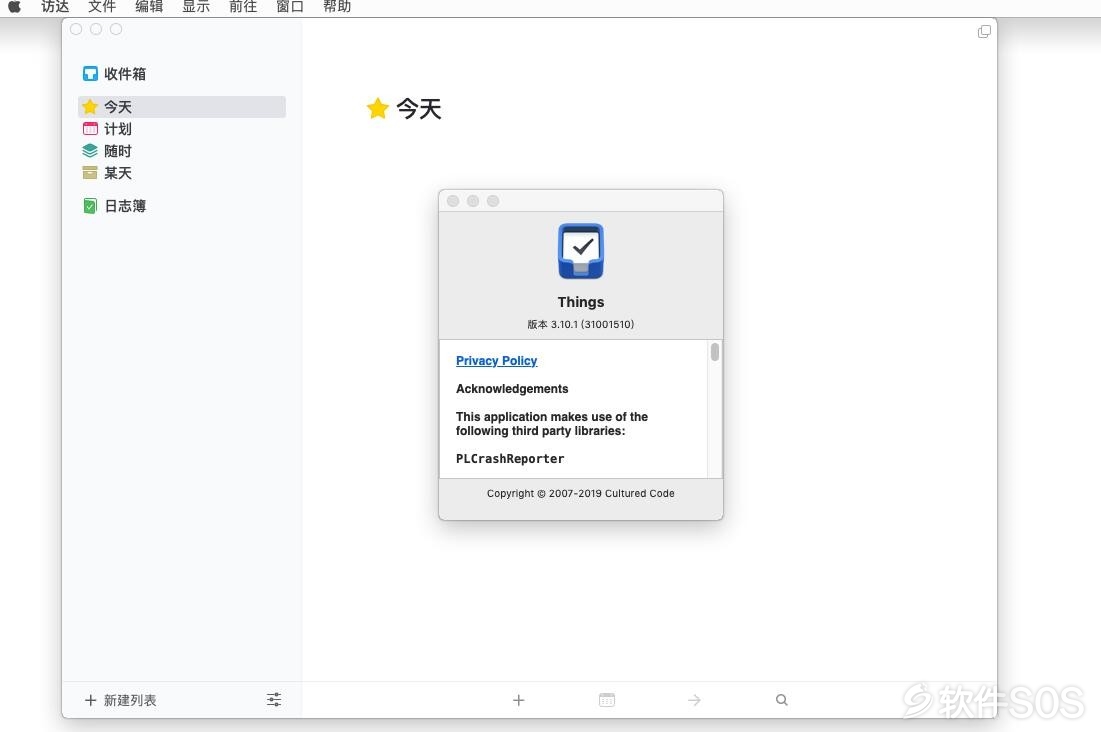
Task: Open sidebar filter settings sliders icon
Action: click(274, 700)
